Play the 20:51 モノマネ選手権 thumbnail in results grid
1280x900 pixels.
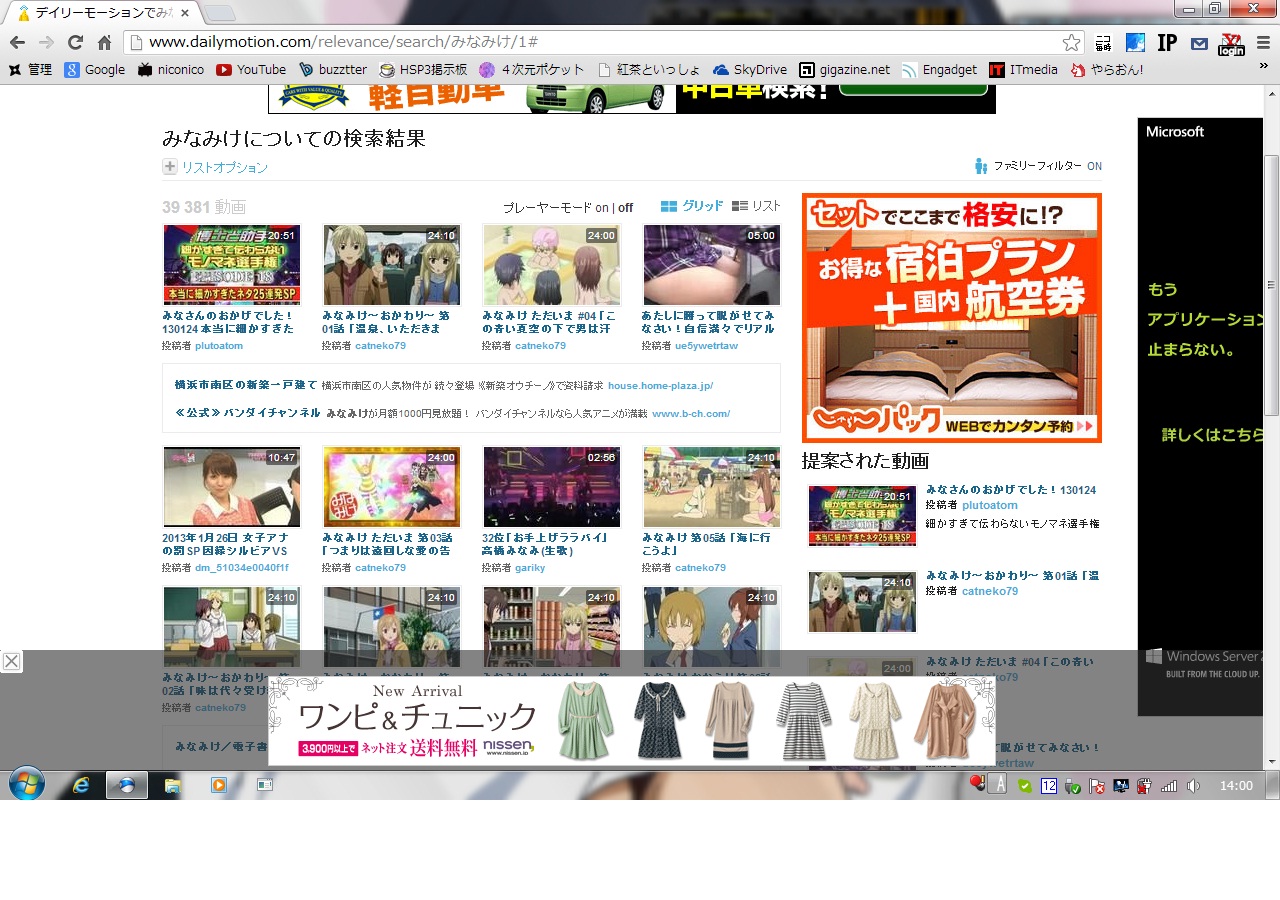click(x=232, y=265)
